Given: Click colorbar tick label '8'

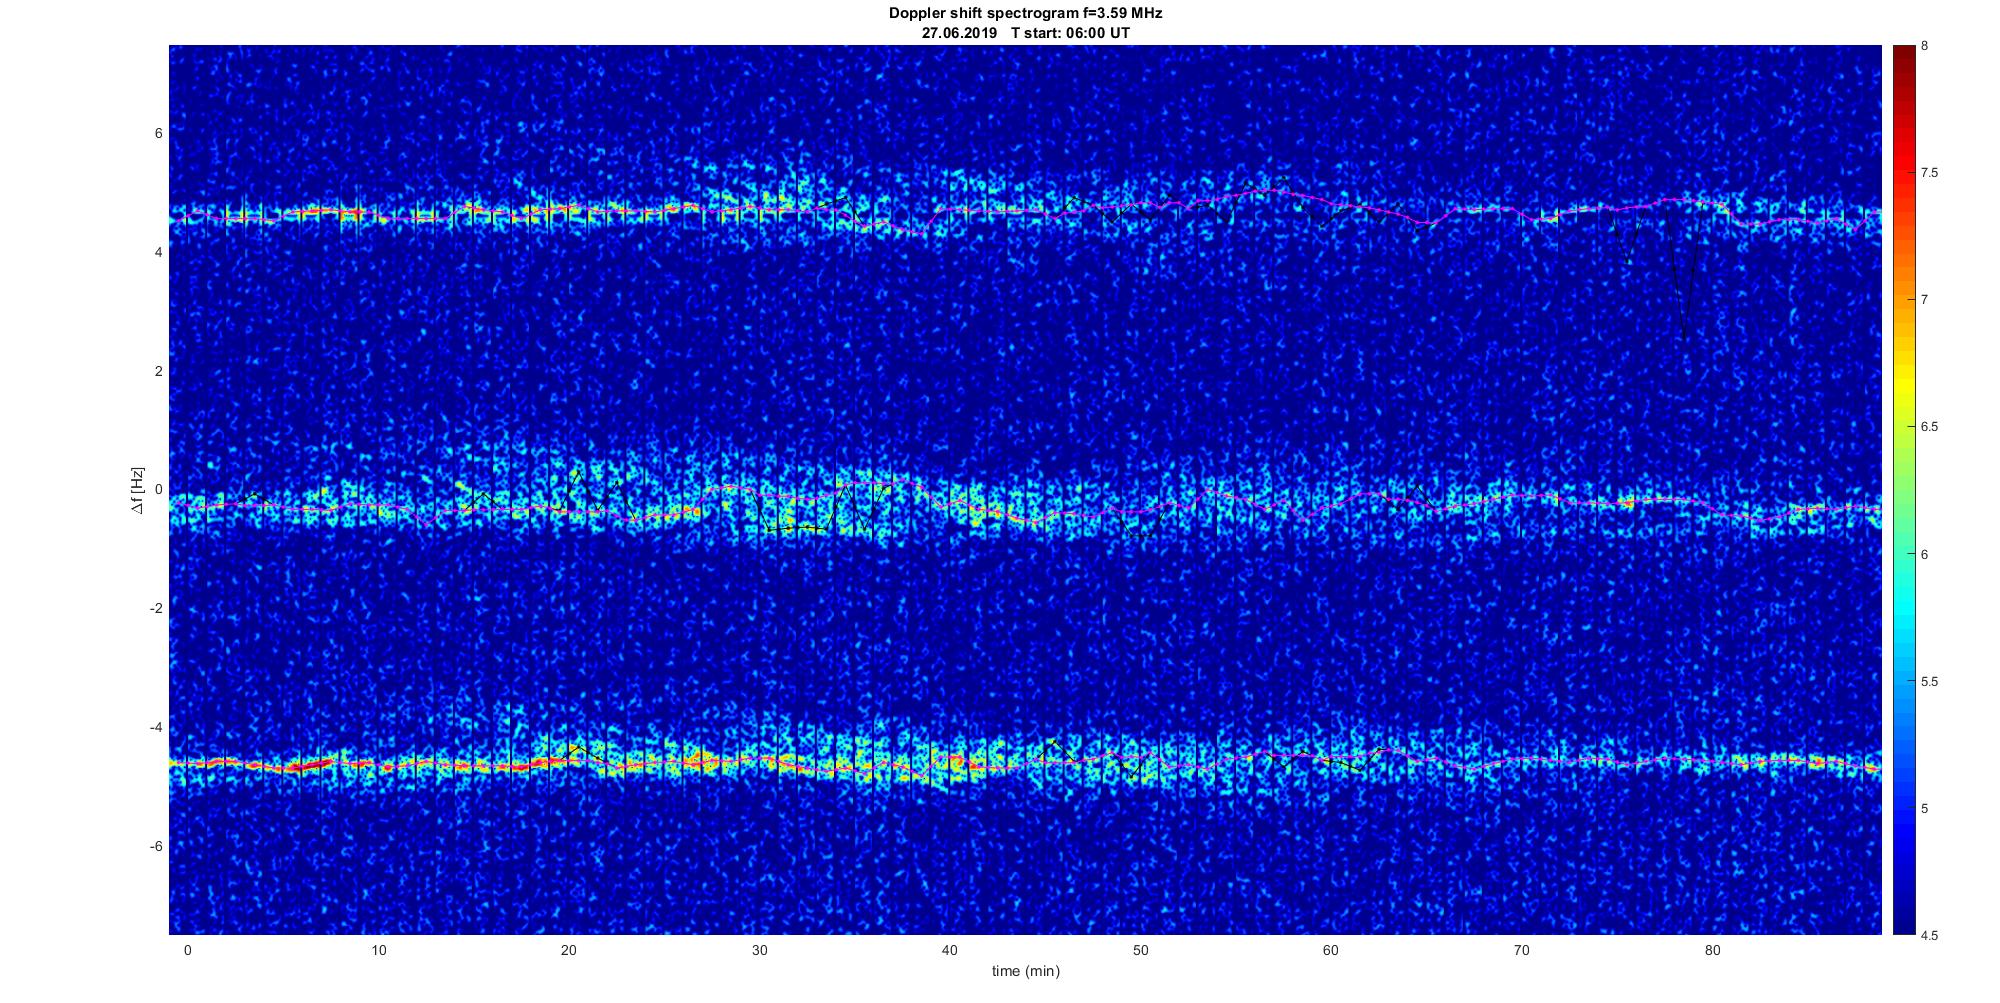Looking at the screenshot, I should [x=1925, y=46].
